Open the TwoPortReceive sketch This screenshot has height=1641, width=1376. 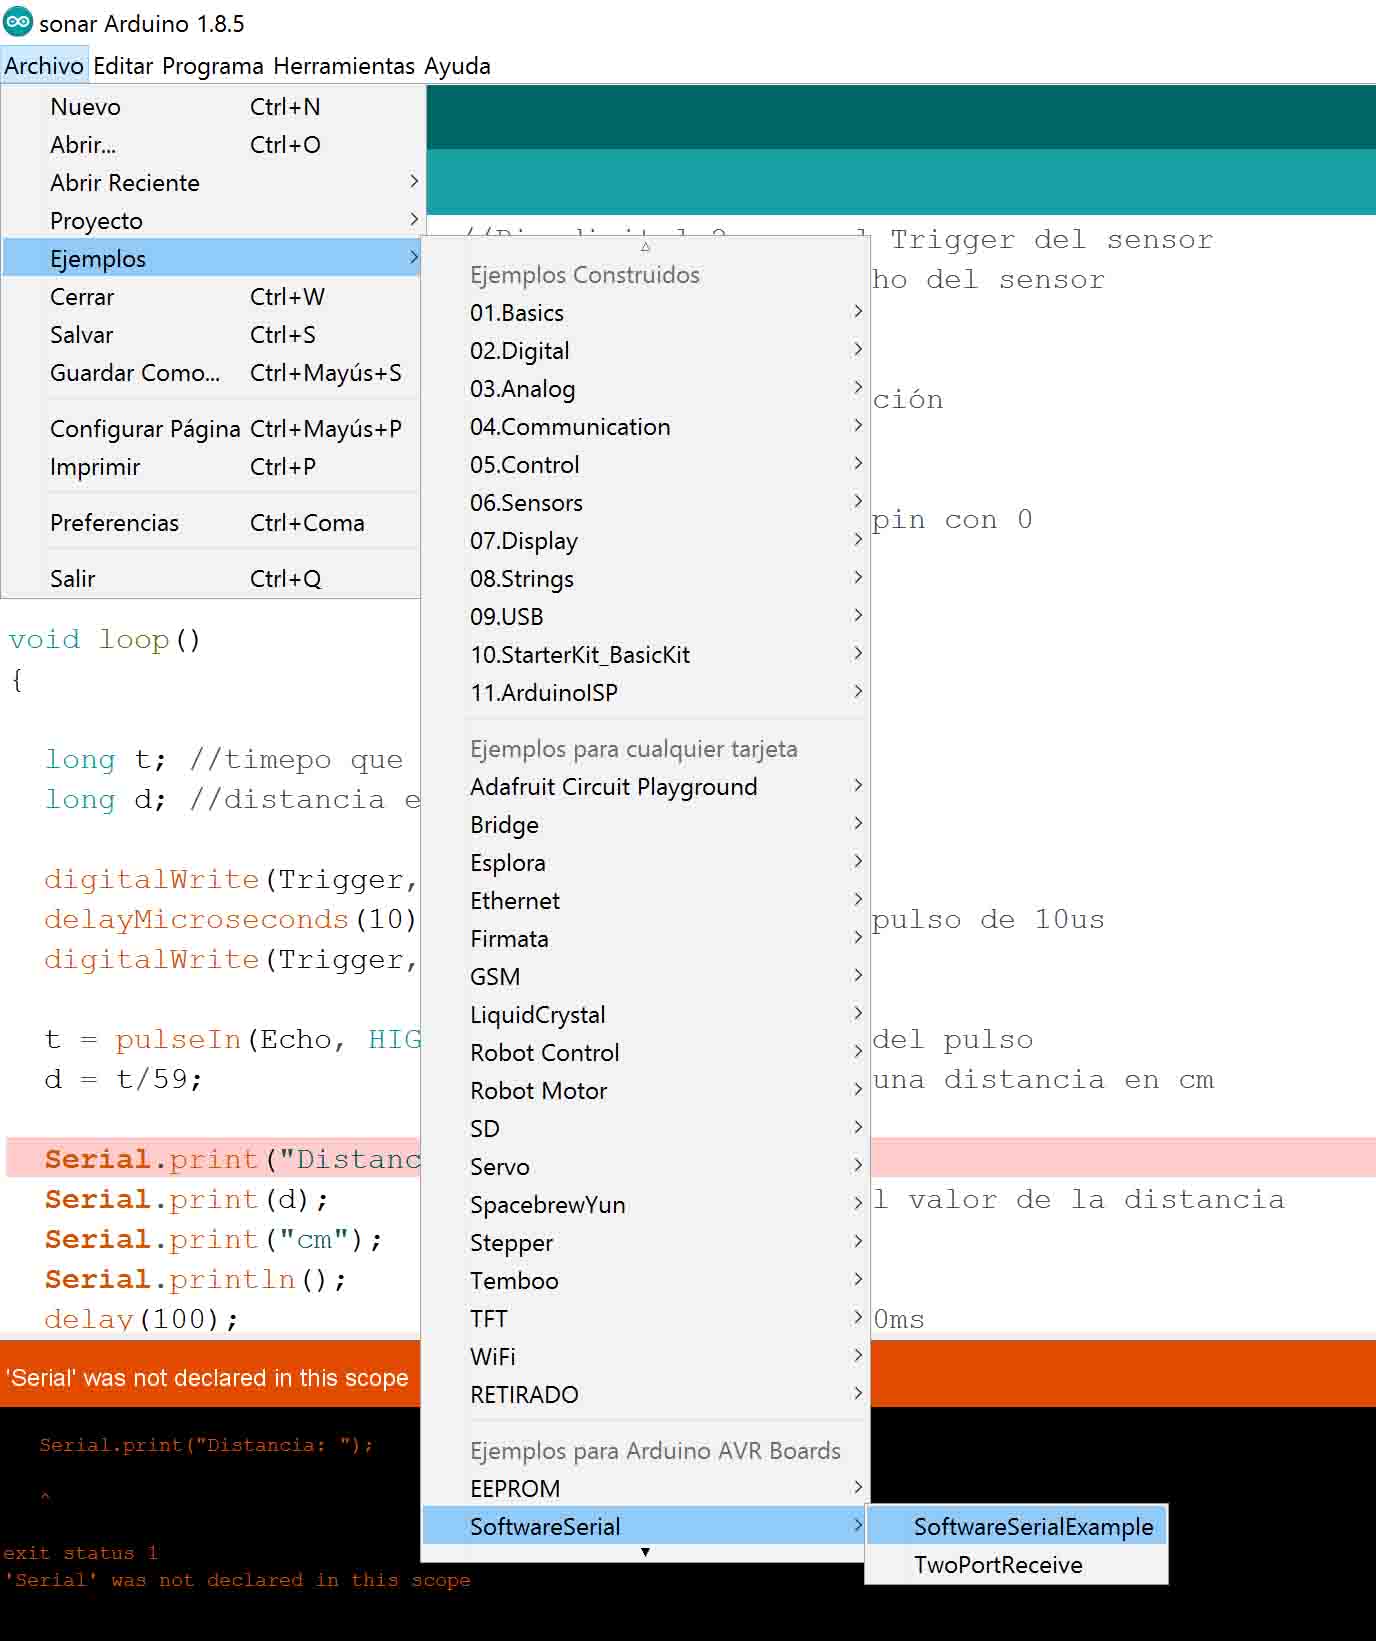point(1017,1565)
